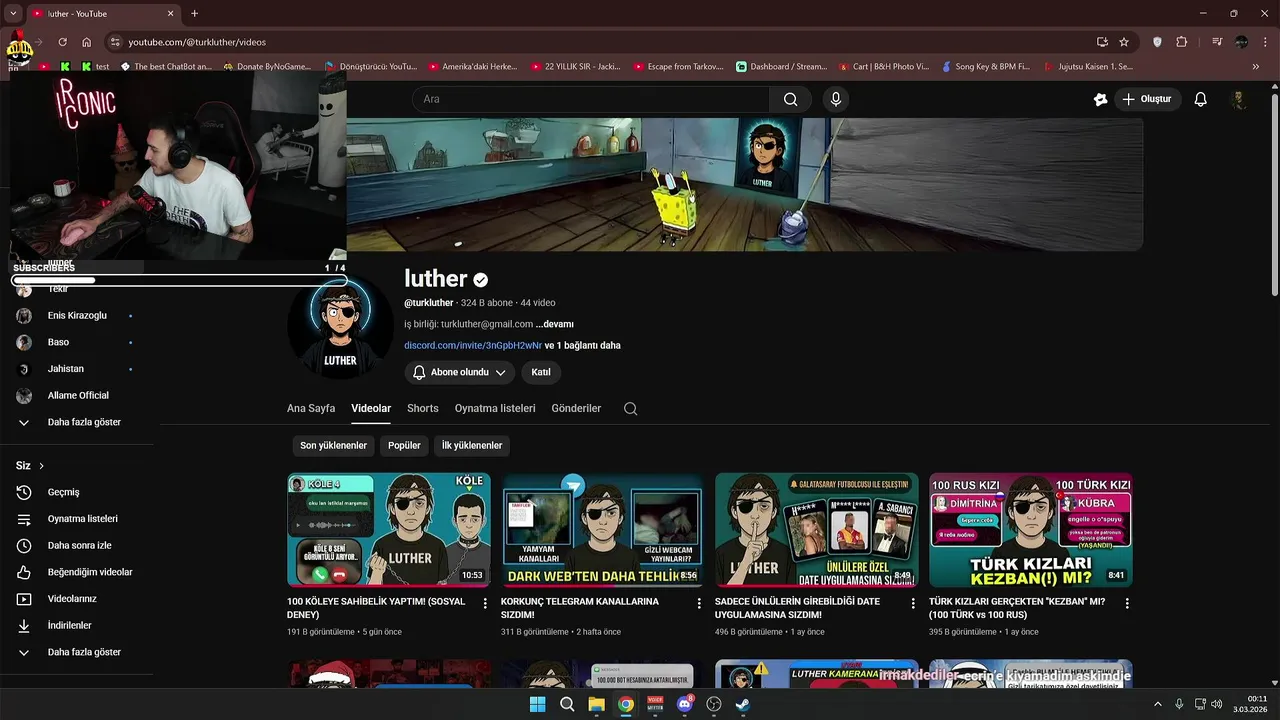This screenshot has width=1280, height=720.
Task: Open the Oynatma listeleri tab
Action: [495, 408]
